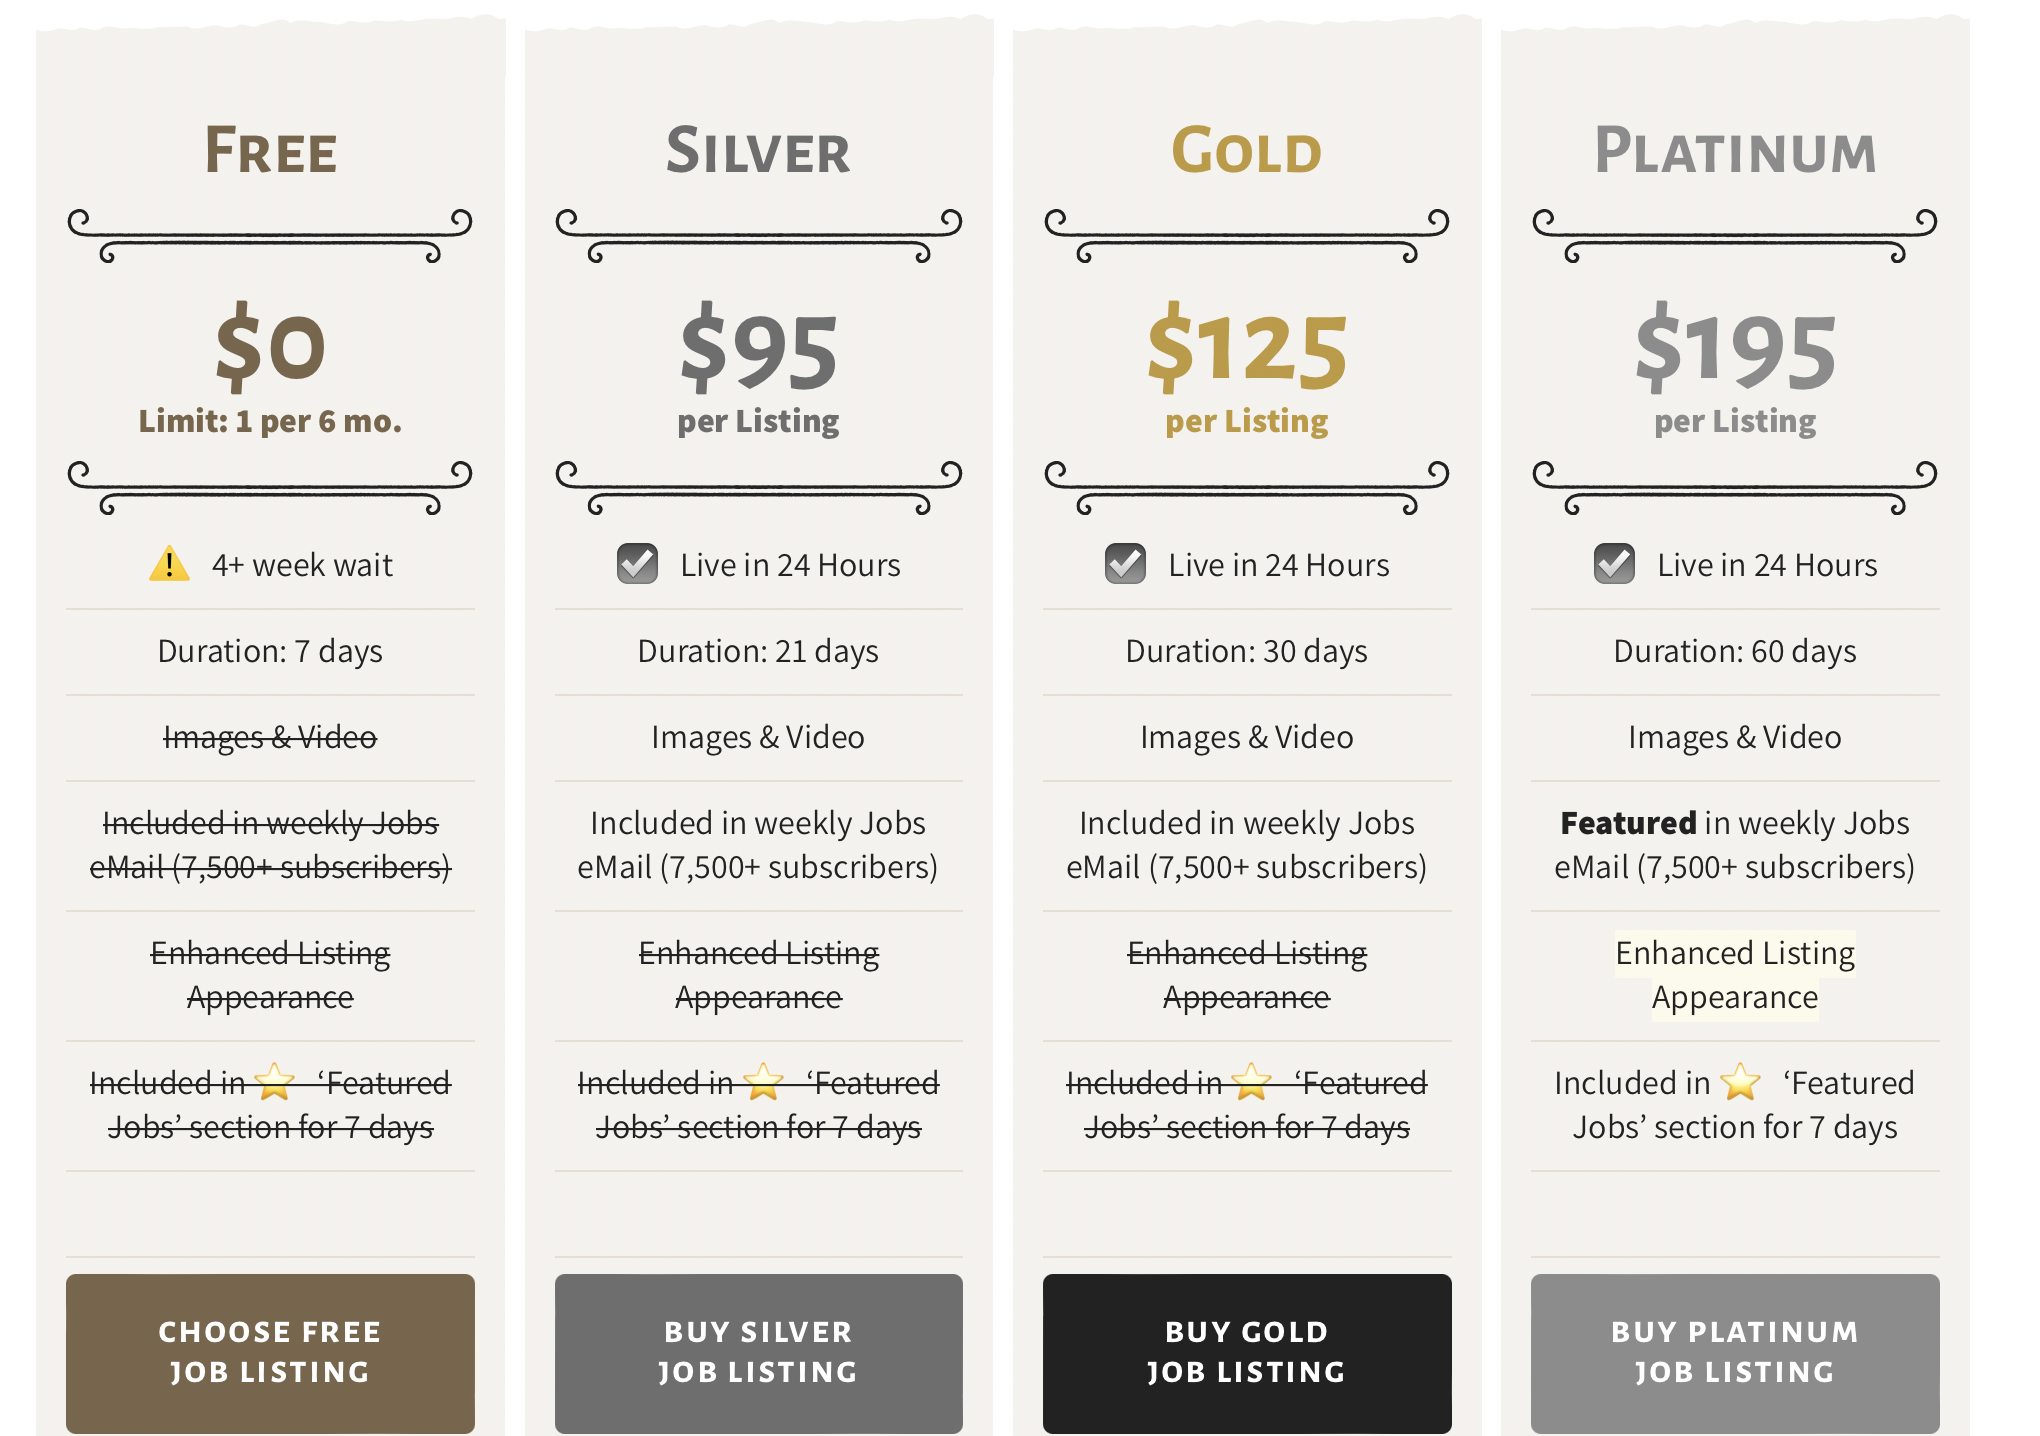This screenshot has width=2040, height=1436.
Task: Click the star icon in Gold plan Featured Jobs row
Action: click(x=1252, y=1081)
